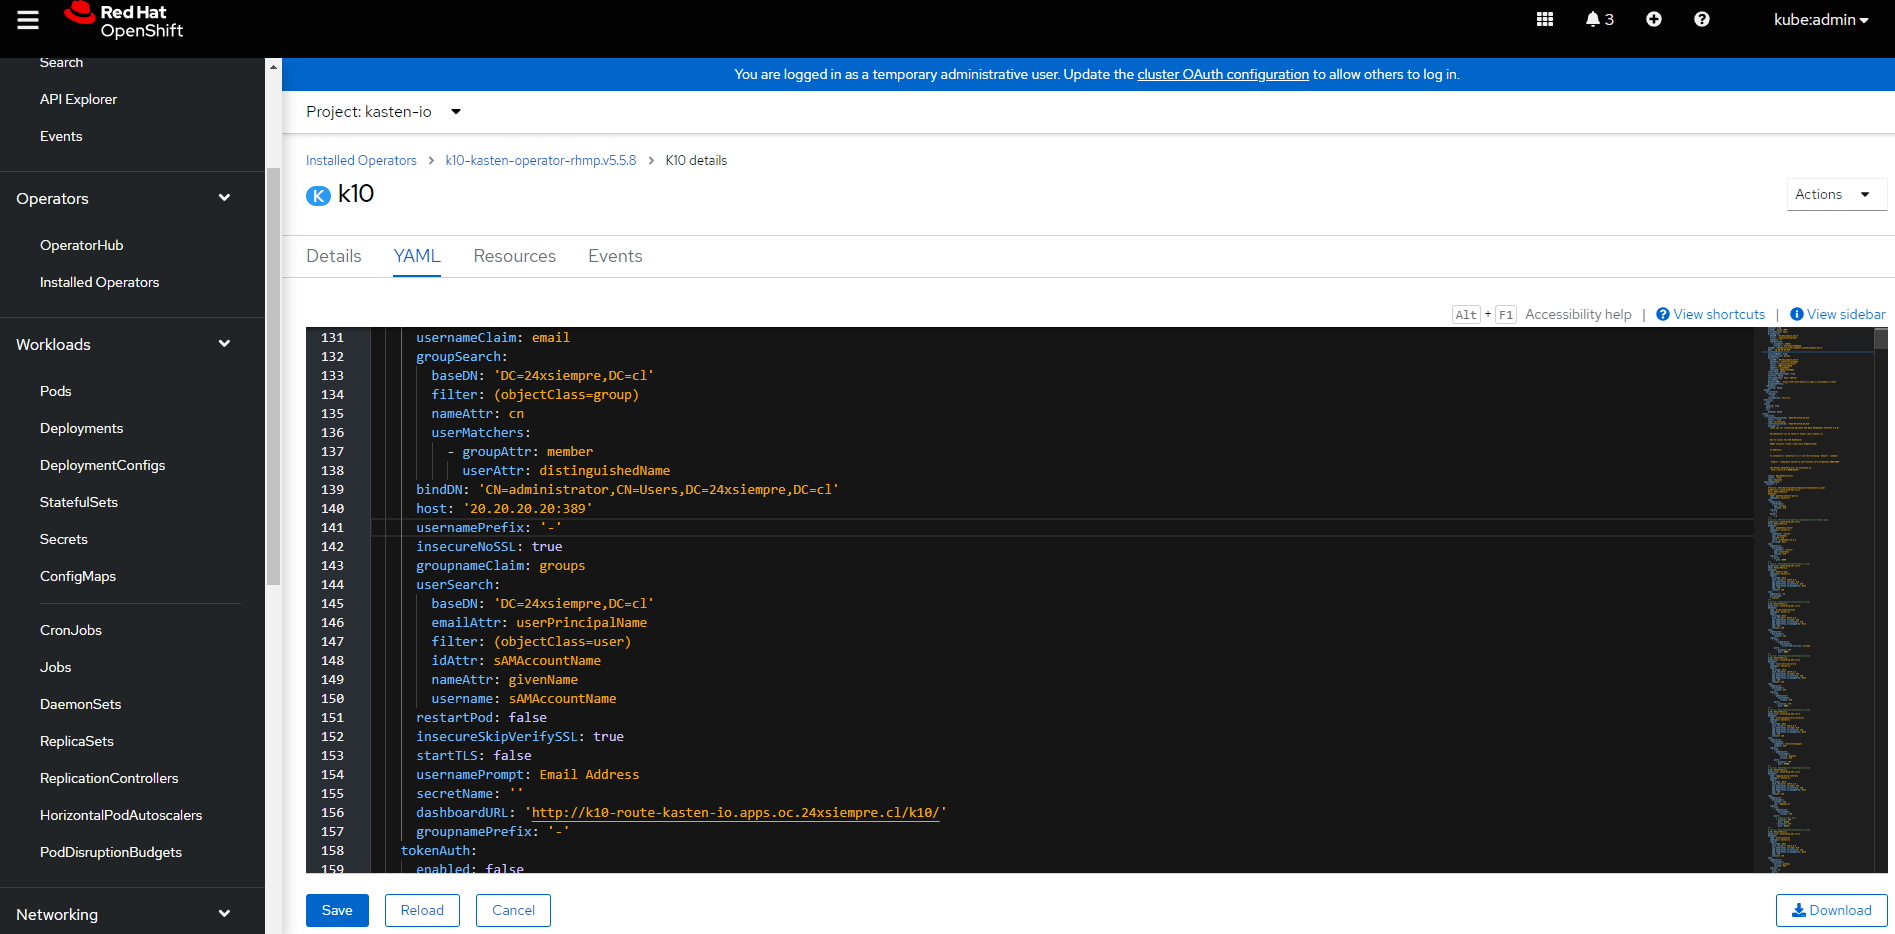The width and height of the screenshot is (1895, 934).
Task: Switch to the Resources tab
Action: 514,256
